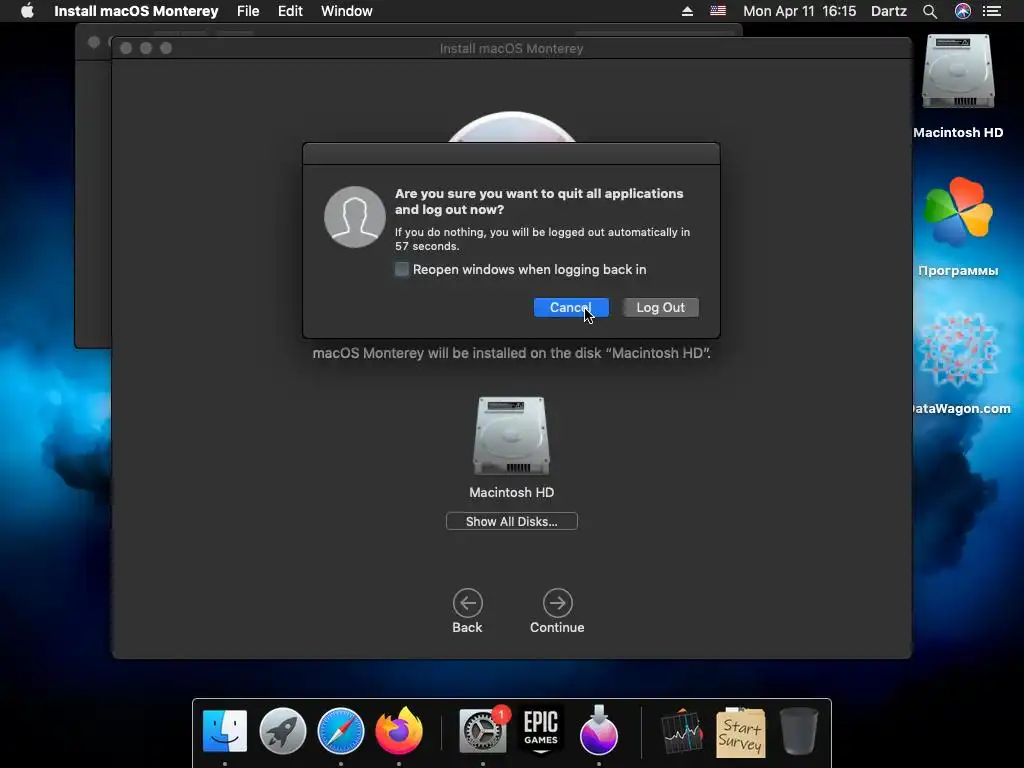This screenshot has height=768, width=1024.
Task: Open System Preferences in the Dock
Action: tap(483, 731)
